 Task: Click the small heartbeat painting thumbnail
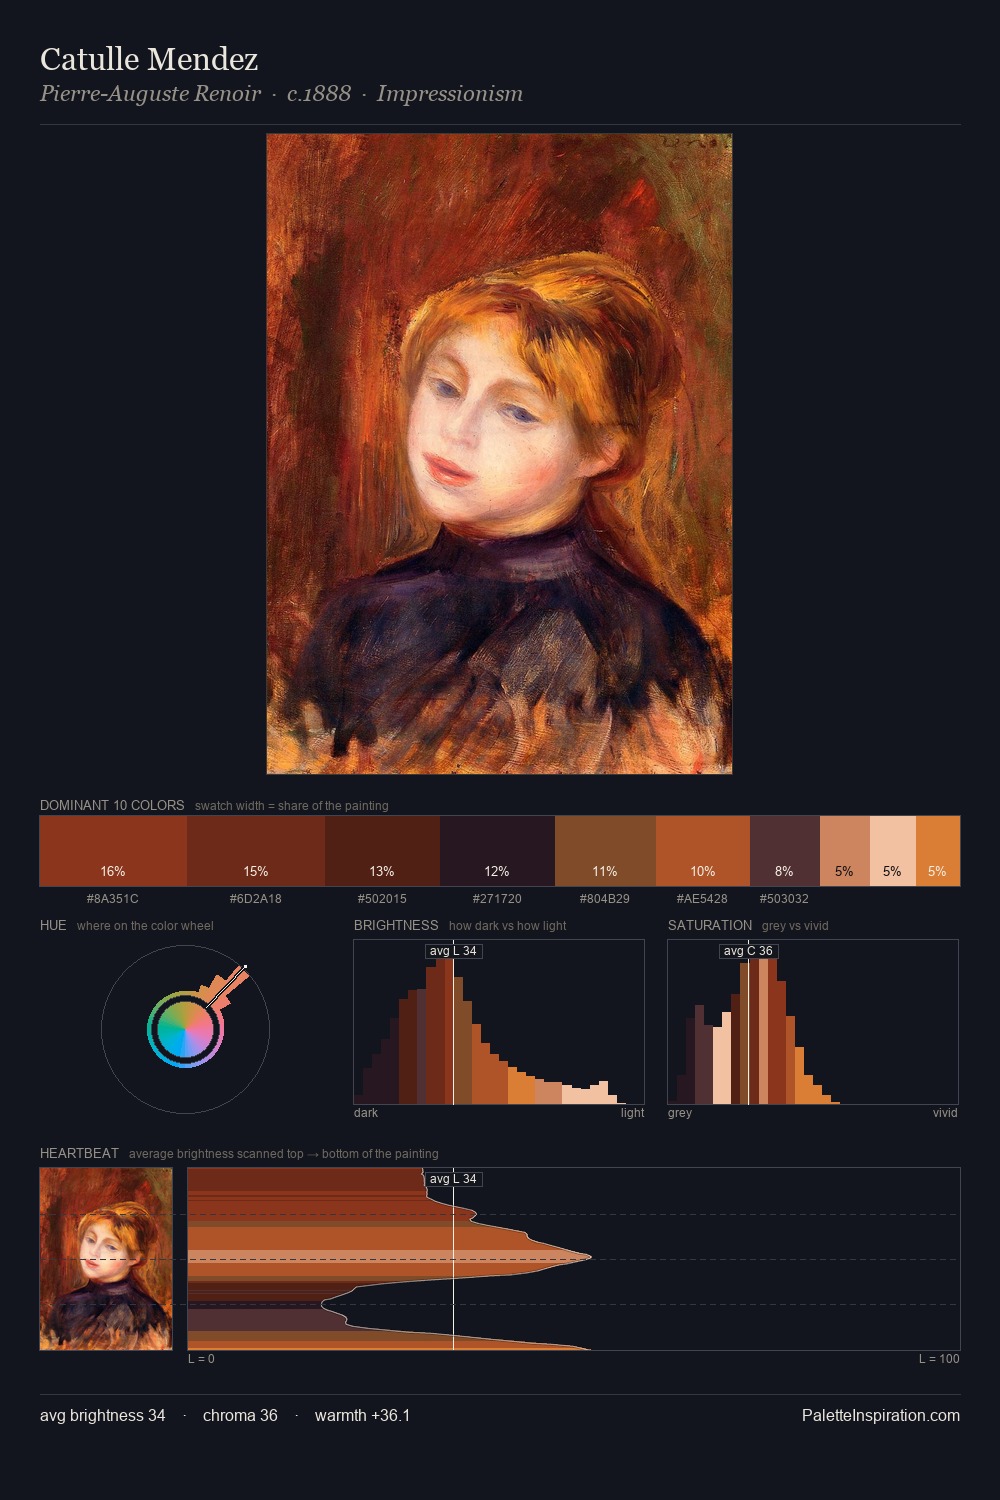click(106, 1259)
